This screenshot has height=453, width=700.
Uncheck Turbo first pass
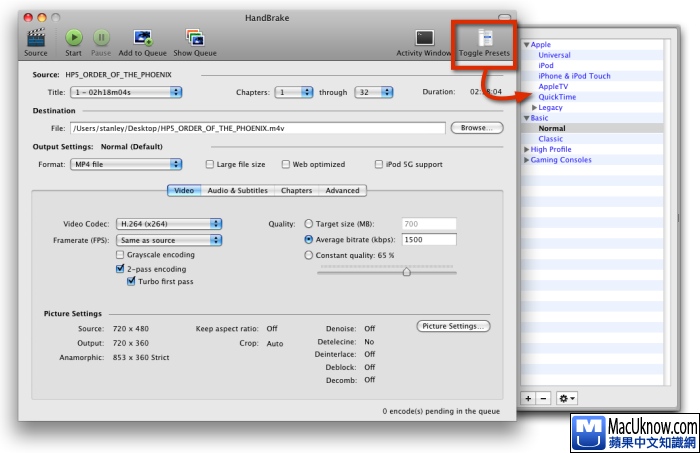131,281
